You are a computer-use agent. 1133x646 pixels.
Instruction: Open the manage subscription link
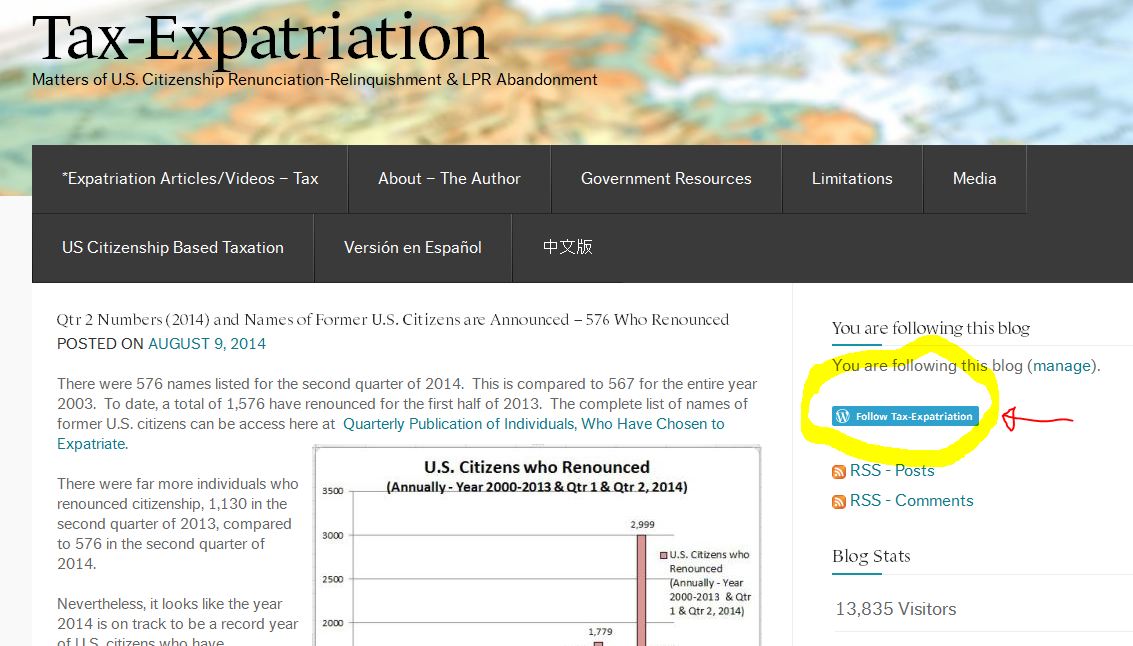coord(1062,366)
